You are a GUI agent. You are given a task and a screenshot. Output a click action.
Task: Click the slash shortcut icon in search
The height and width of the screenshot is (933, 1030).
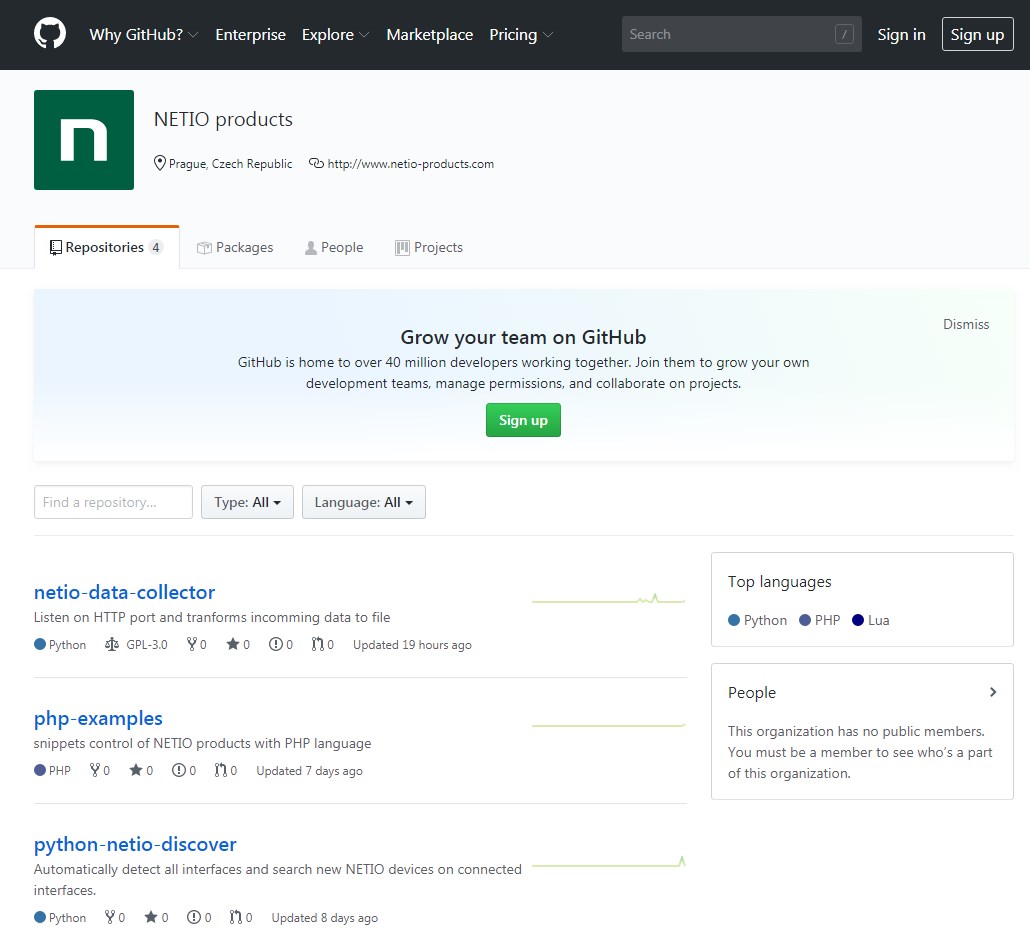pos(844,34)
